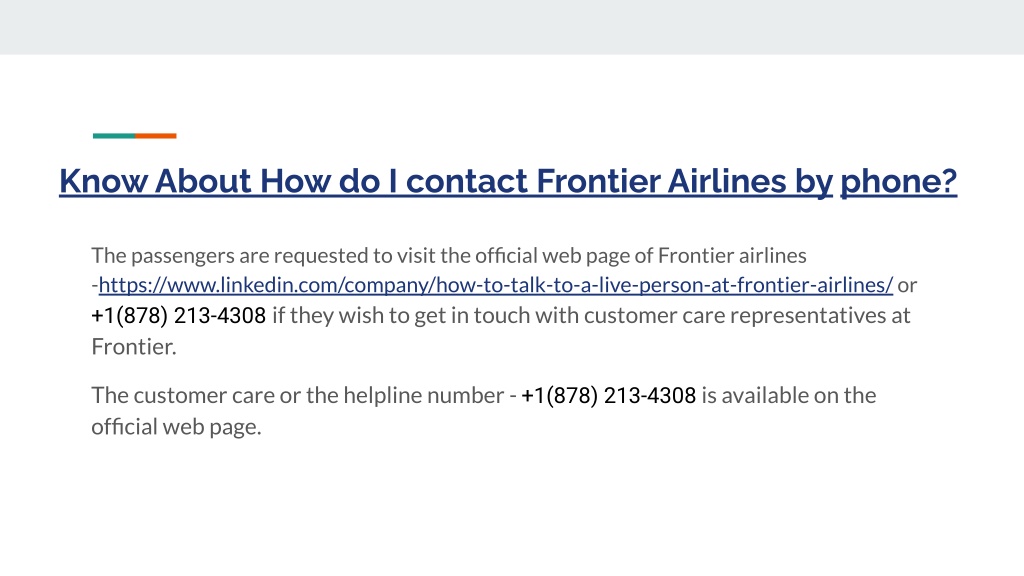1024x576 pixels.
Task: Click the word "or" following the URL
Action: 907,285
